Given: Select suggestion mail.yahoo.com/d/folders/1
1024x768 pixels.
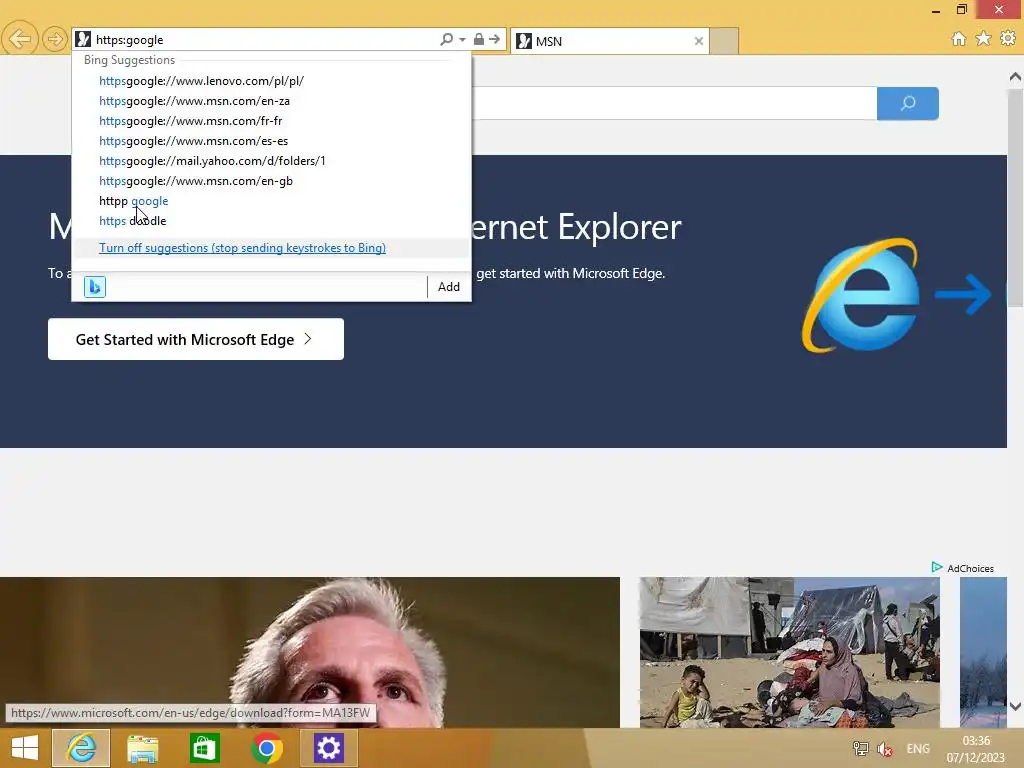Looking at the screenshot, I should (212, 161).
